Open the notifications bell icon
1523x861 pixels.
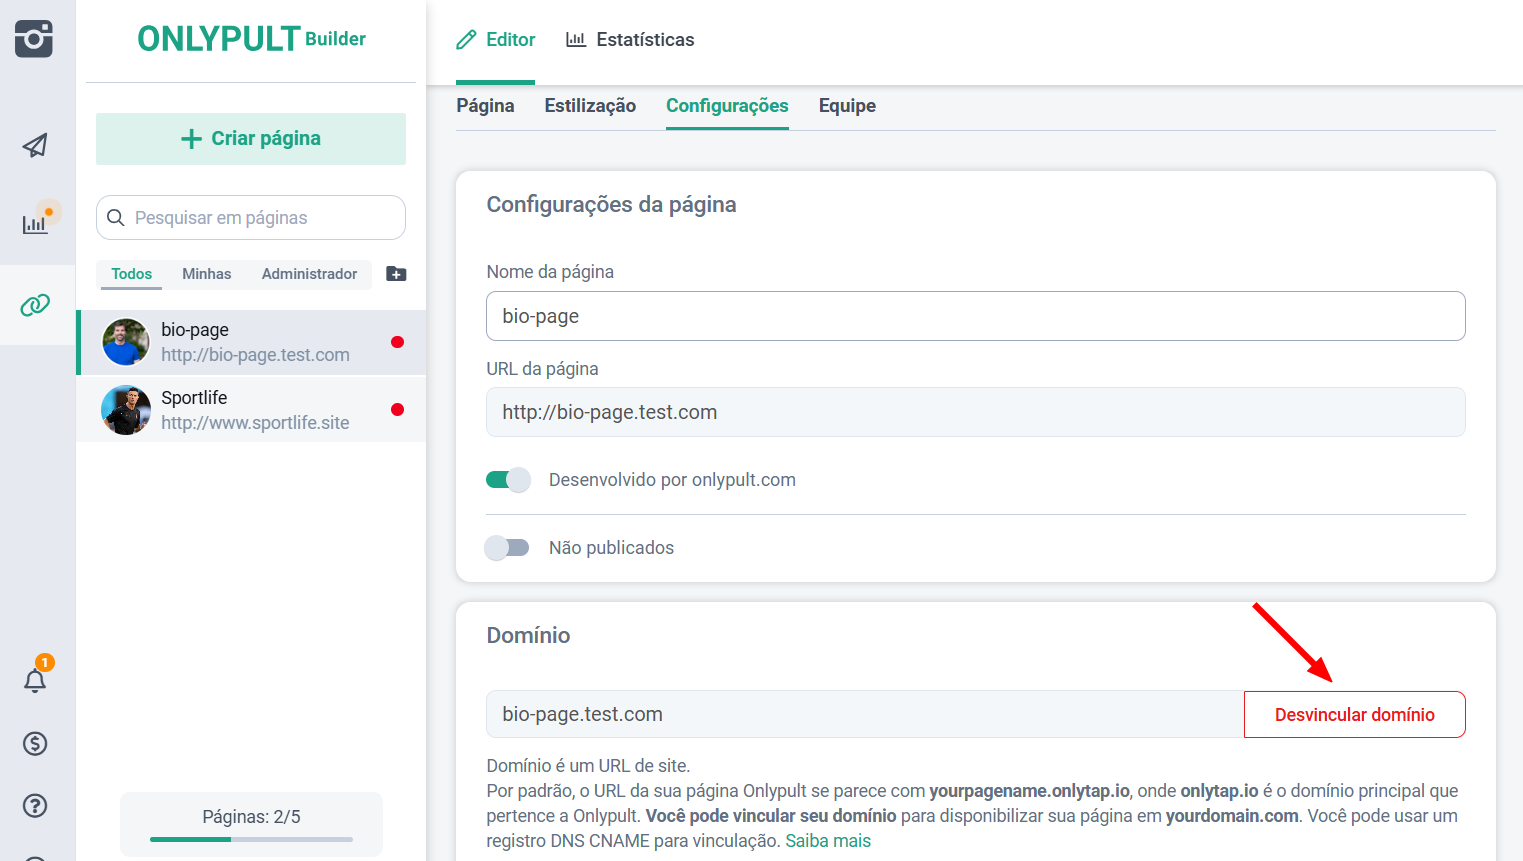35,681
